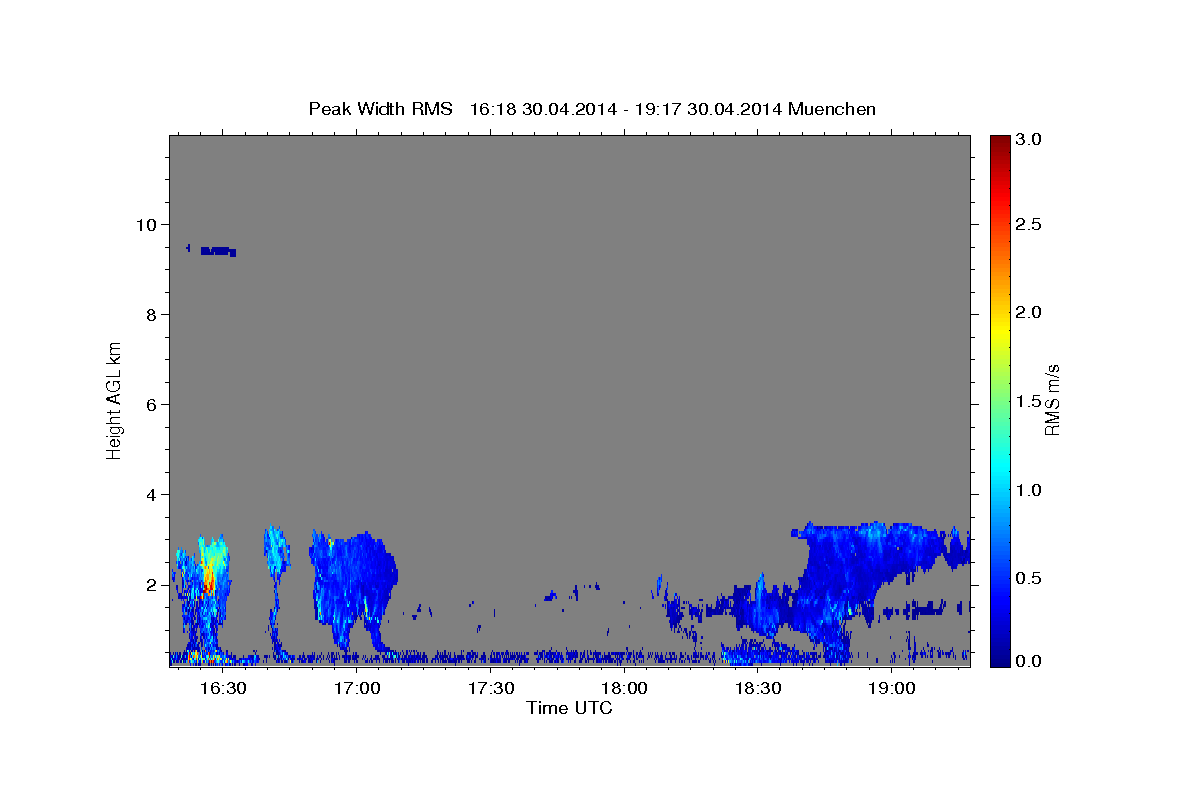Click the height tick label 2
Screen dimensions: 1200x800
[153, 584]
